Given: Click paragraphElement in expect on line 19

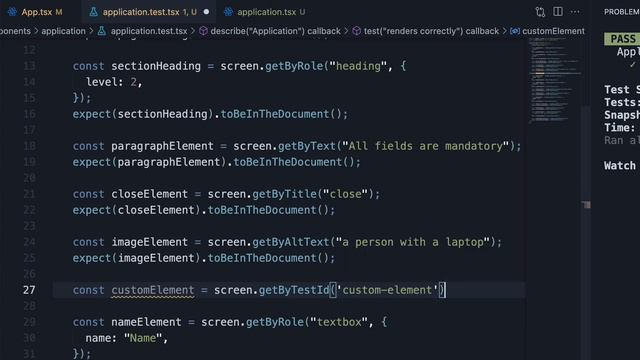Looking at the screenshot, I should (169, 162).
